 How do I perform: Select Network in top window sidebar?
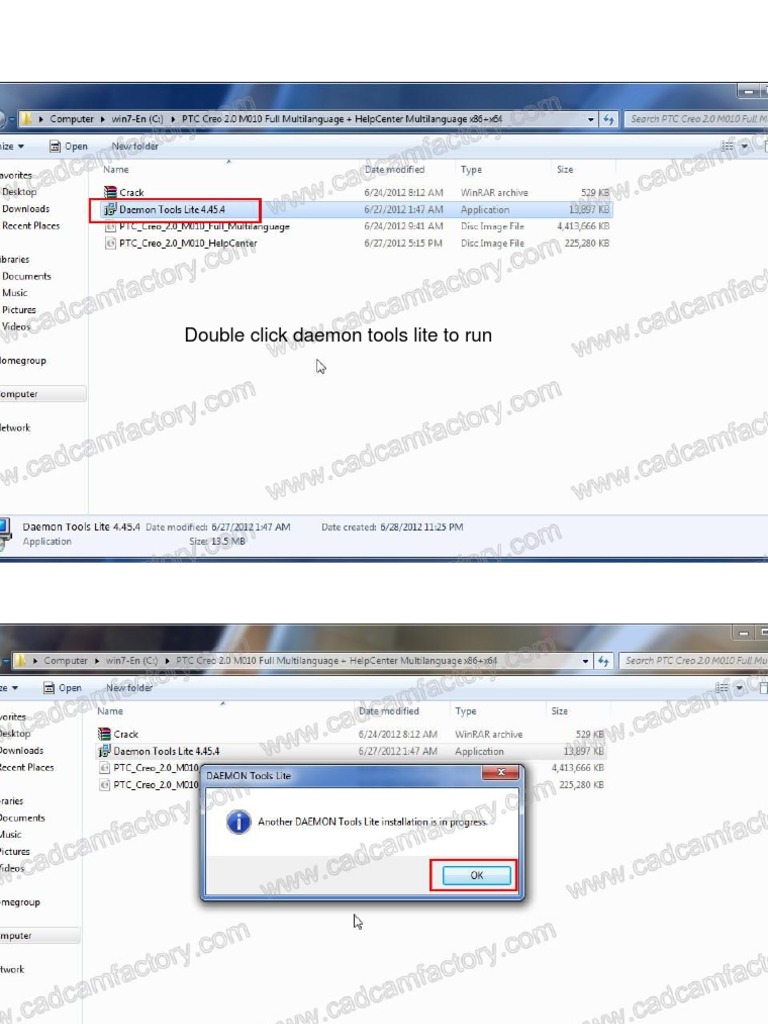(15, 428)
